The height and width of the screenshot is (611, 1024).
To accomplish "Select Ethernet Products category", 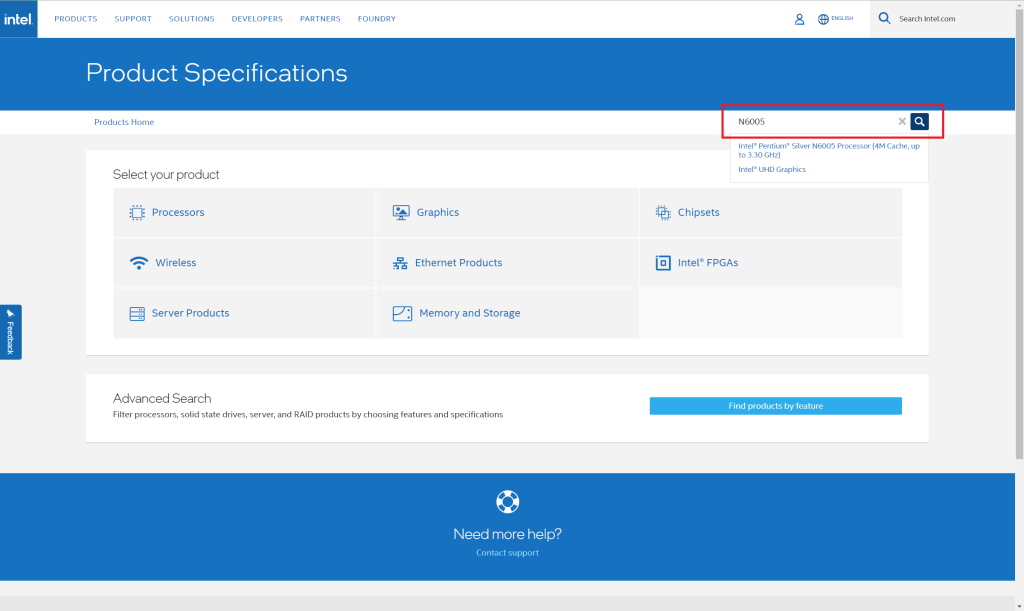I will coord(458,263).
